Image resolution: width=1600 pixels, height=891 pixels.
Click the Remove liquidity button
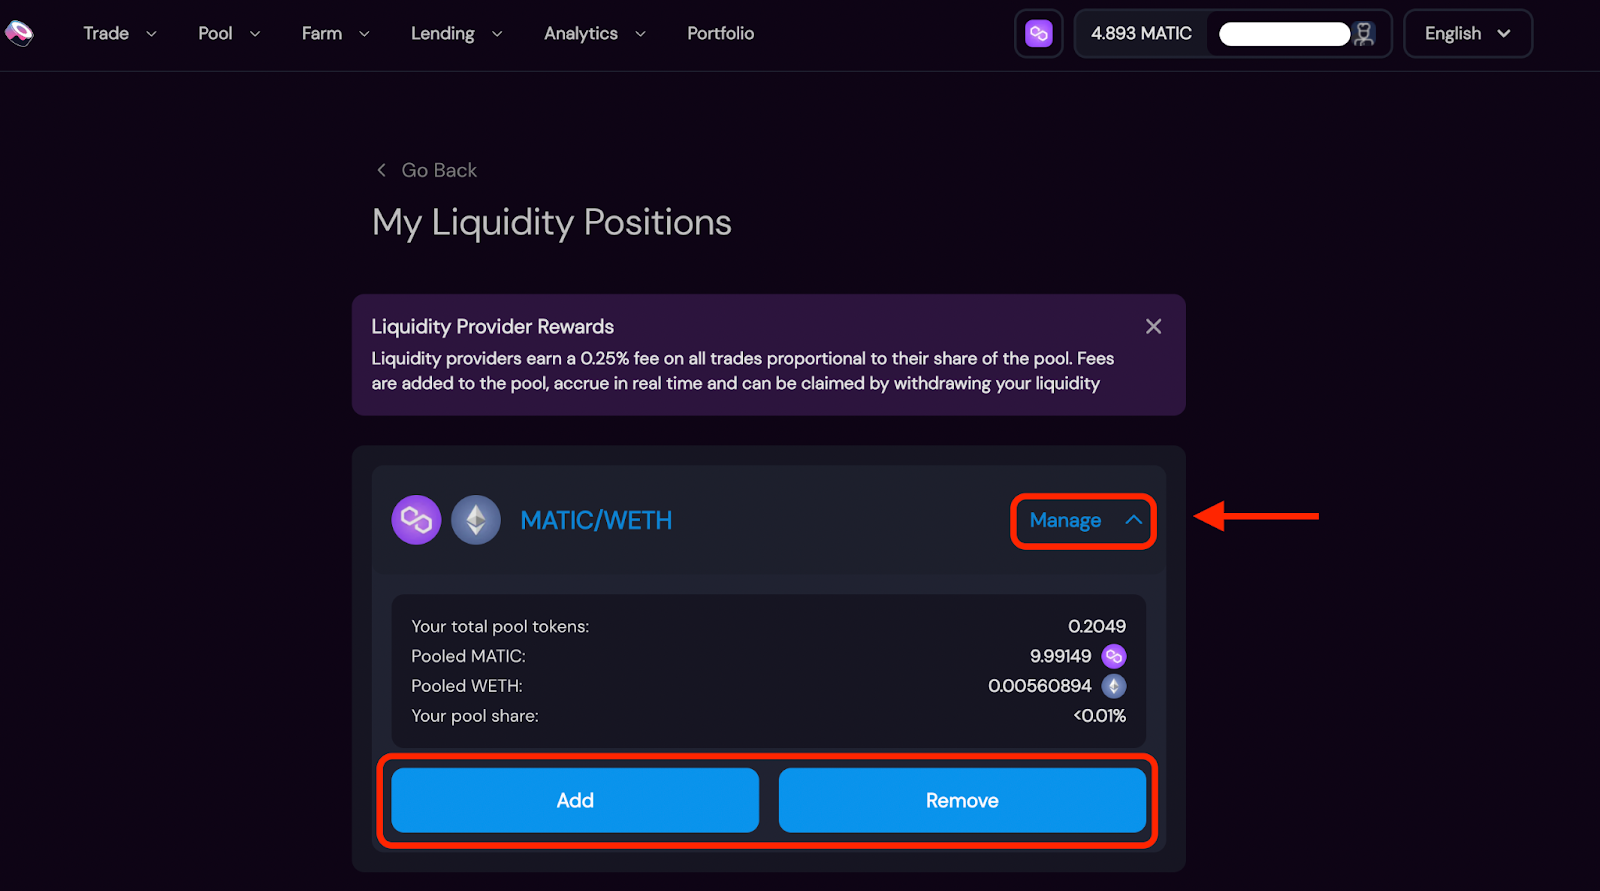click(x=962, y=800)
